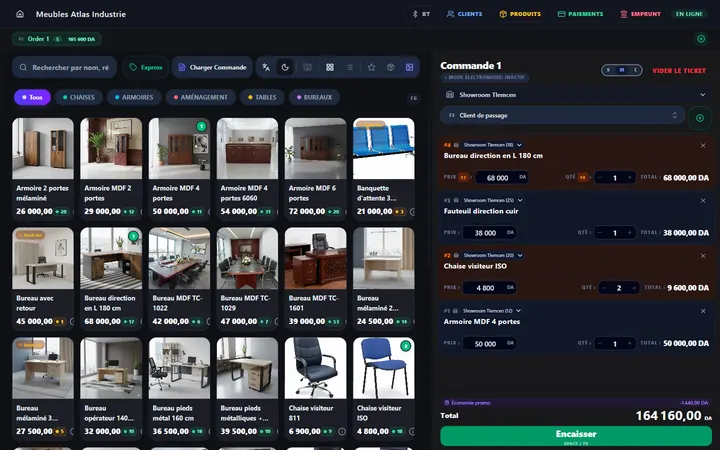Toggle the on-screen keyboard icon
The height and width of the screenshot is (450, 720).
pyautogui.click(x=307, y=68)
